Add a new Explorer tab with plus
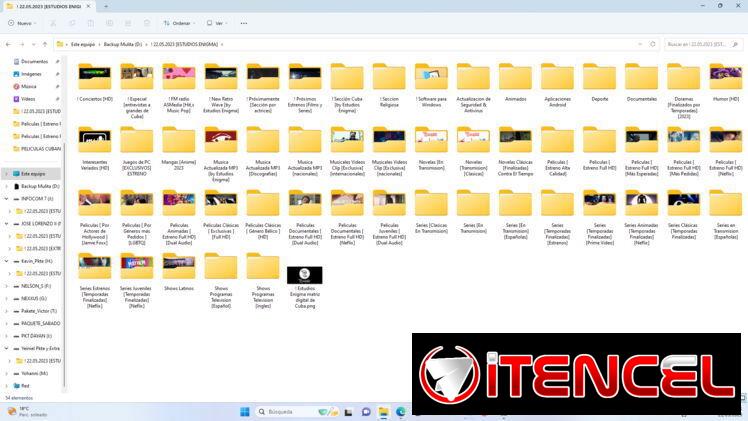748x421 pixels. click(x=106, y=6)
